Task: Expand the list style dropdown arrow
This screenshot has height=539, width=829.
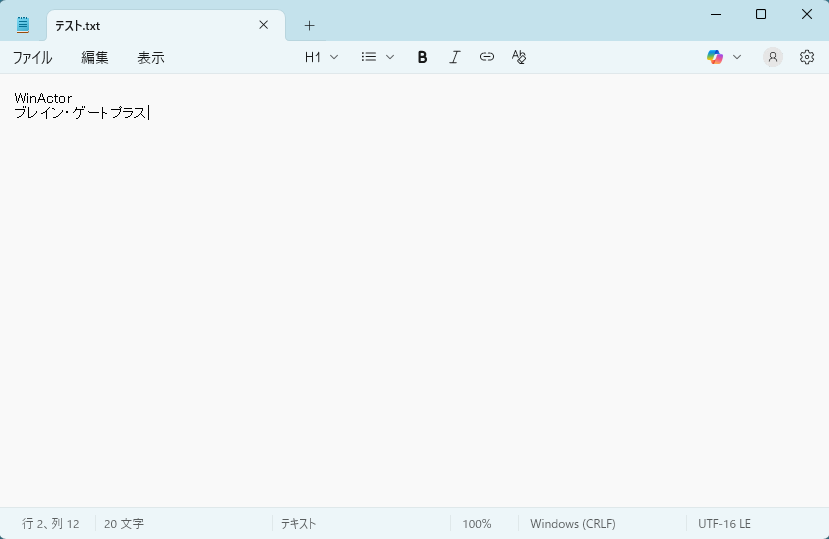Action: click(x=390, y=57)
